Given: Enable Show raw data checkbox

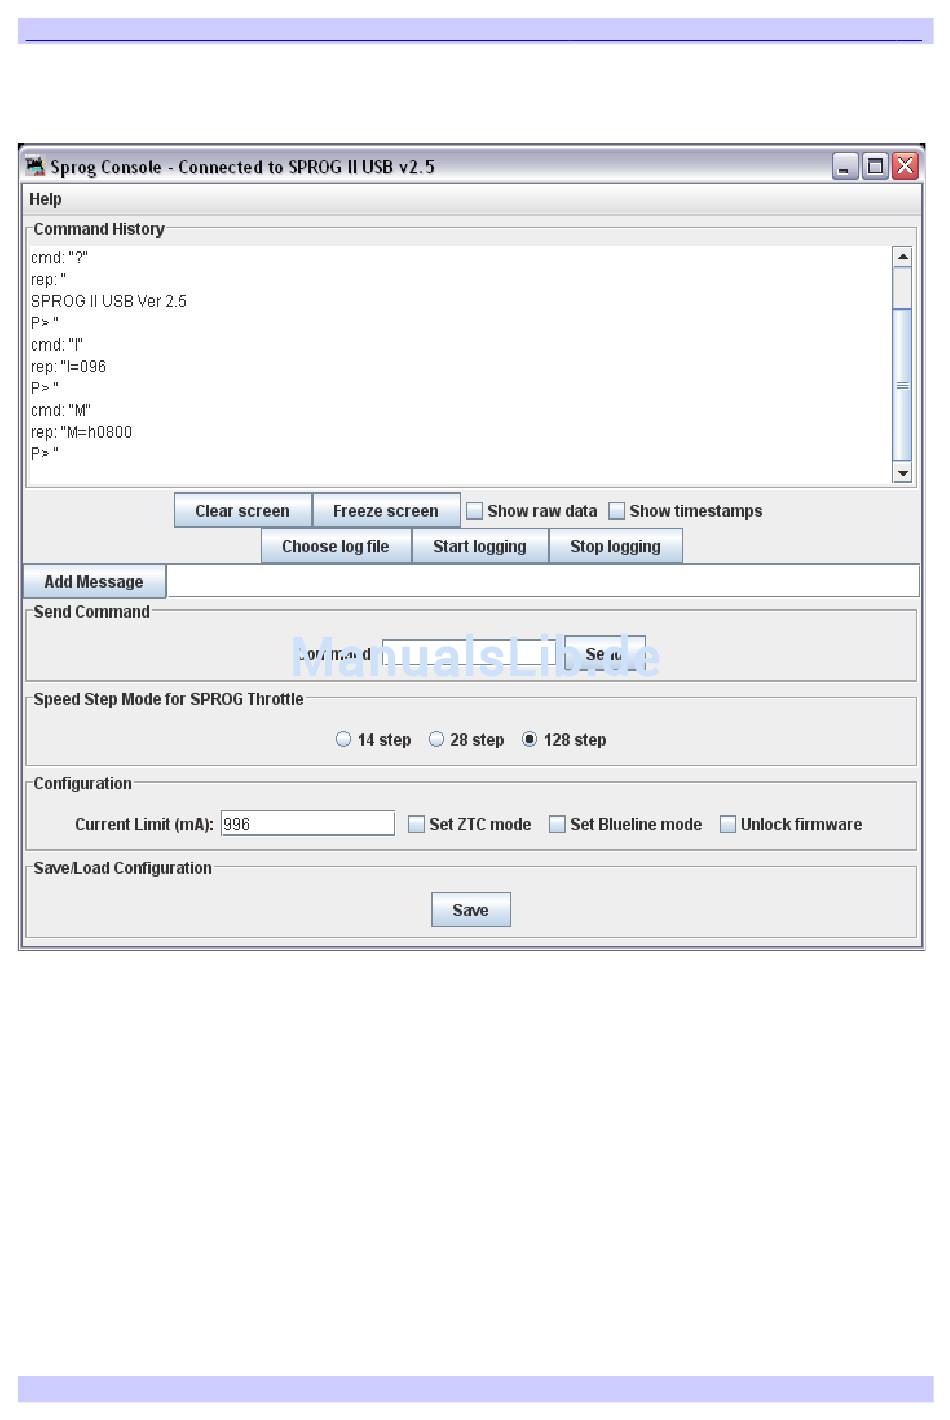Looking at the screenshot, I should point(475,511).
